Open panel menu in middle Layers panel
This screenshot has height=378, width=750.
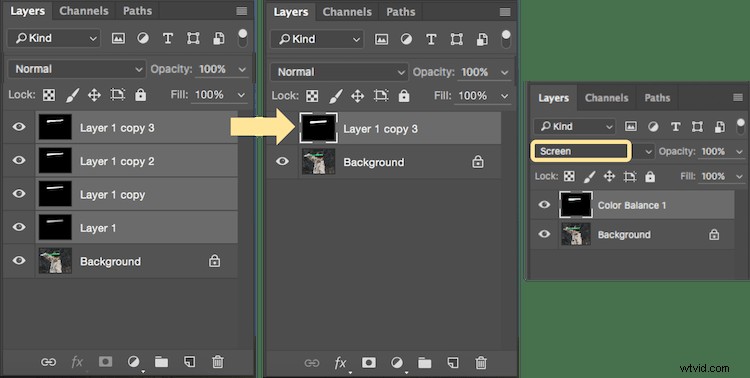(x=505, y=12)
